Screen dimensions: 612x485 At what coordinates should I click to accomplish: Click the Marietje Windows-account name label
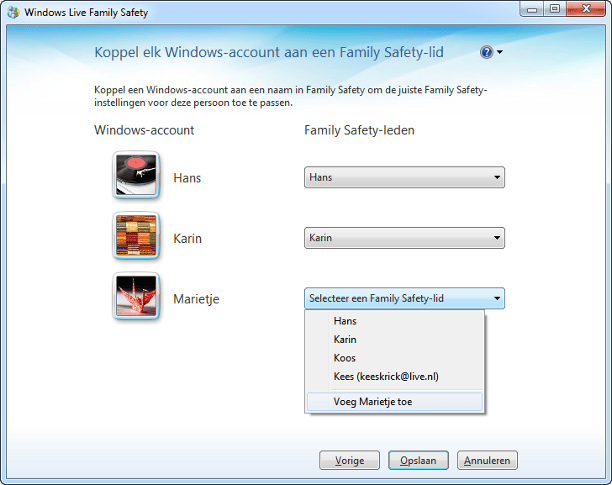[x=196, y=299]
